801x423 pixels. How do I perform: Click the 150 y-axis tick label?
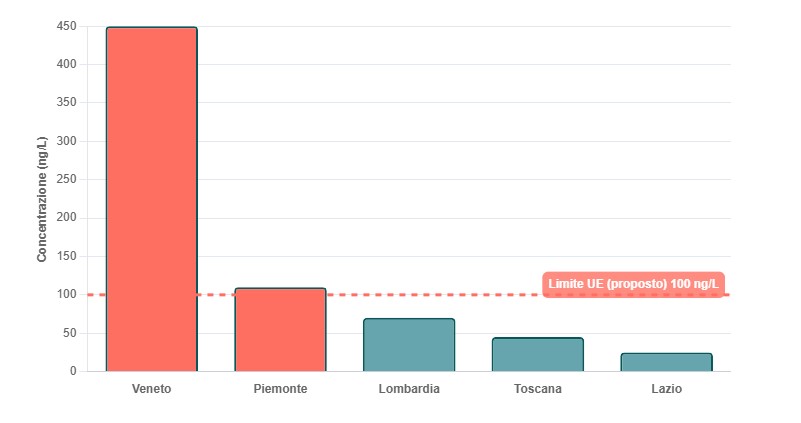pyautogui.click(x=67, y=256)
